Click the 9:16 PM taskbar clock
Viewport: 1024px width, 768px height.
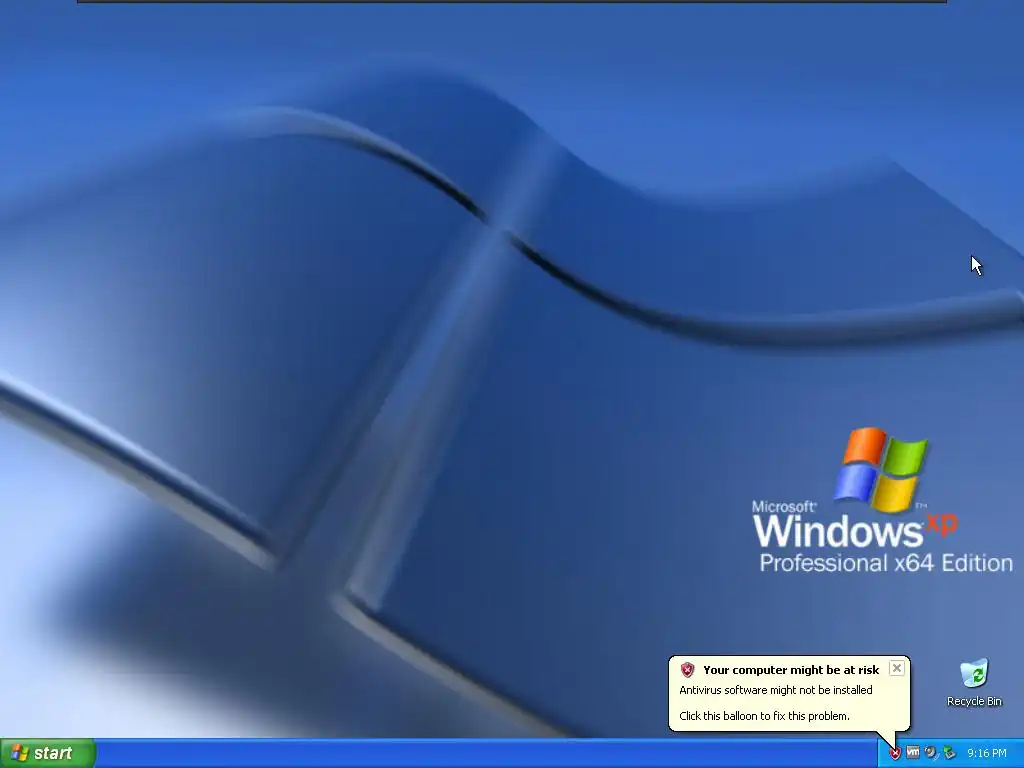[987, 753]
